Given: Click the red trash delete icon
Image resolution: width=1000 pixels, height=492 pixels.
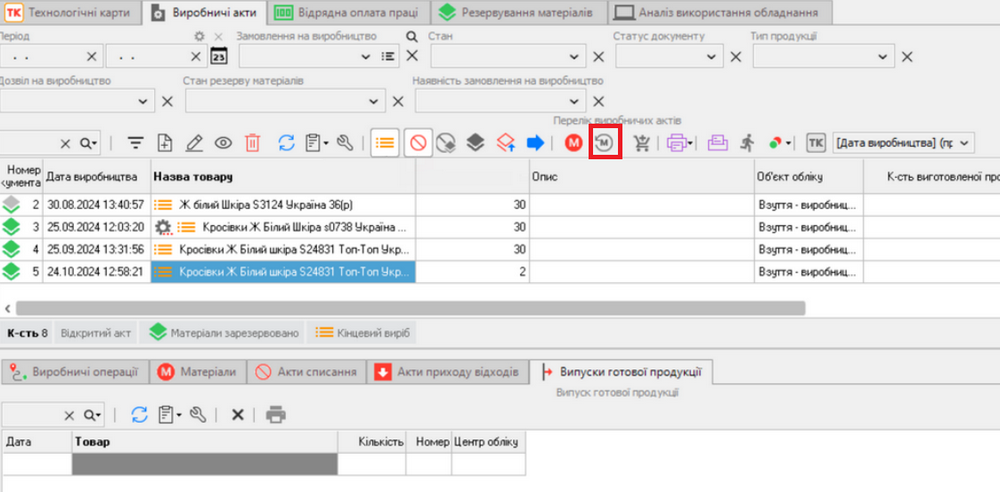Looking at the screenshot, I should 253,143.
